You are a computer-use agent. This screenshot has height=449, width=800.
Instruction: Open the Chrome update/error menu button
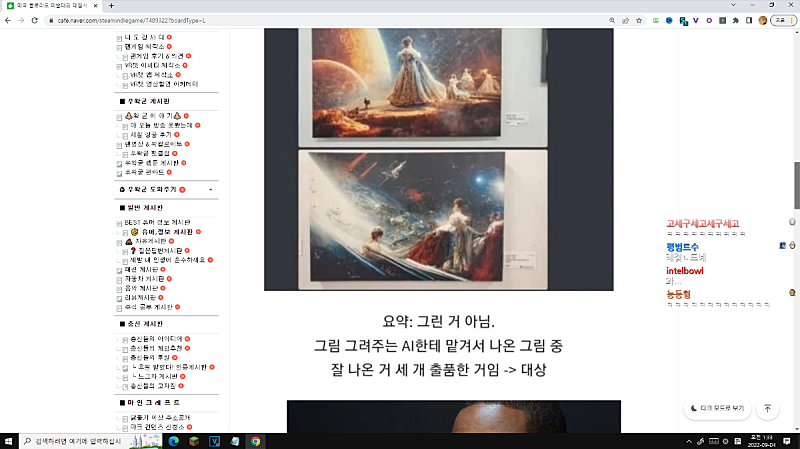[784, 20]
